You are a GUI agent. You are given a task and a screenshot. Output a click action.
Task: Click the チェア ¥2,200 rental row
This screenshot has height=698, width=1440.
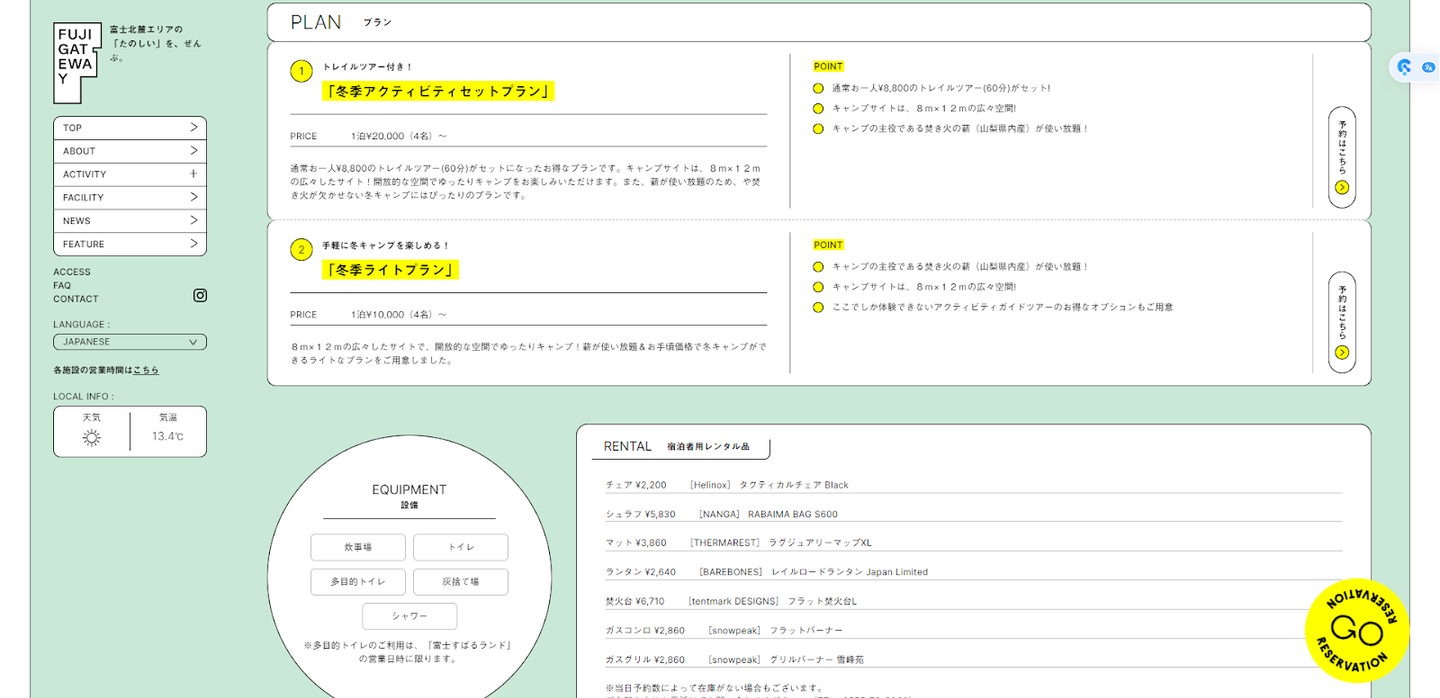[974, 485]
